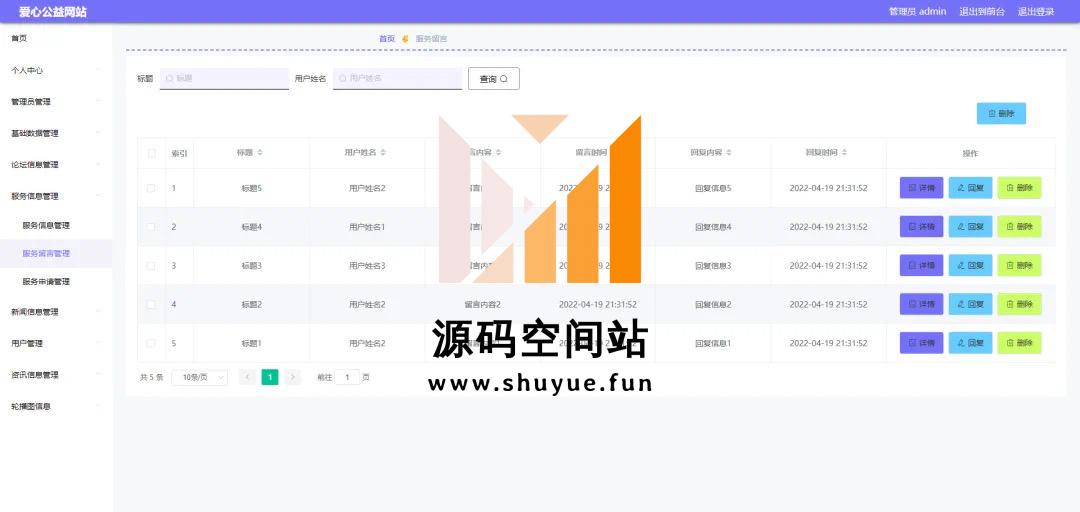Toggle the select-all checkbox in table header
This screenshot has height=512, width=1080.
[152, 153]
